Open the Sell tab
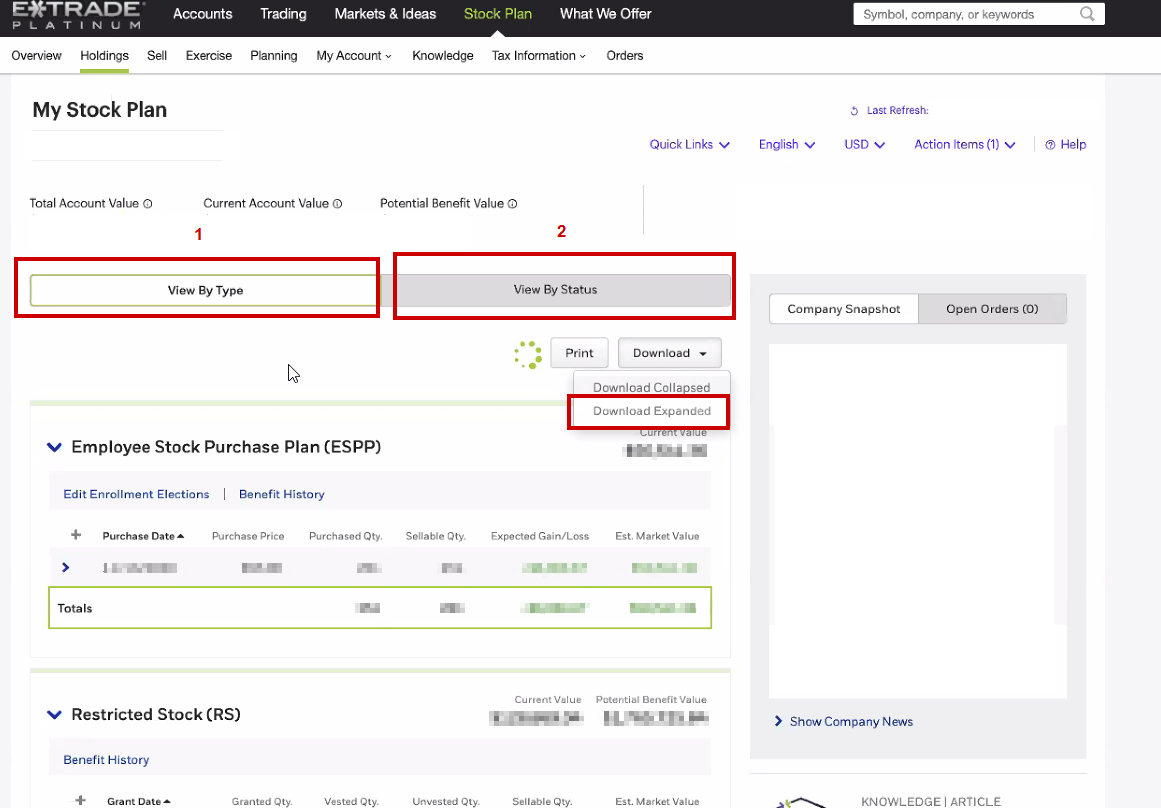 [157, 56]
